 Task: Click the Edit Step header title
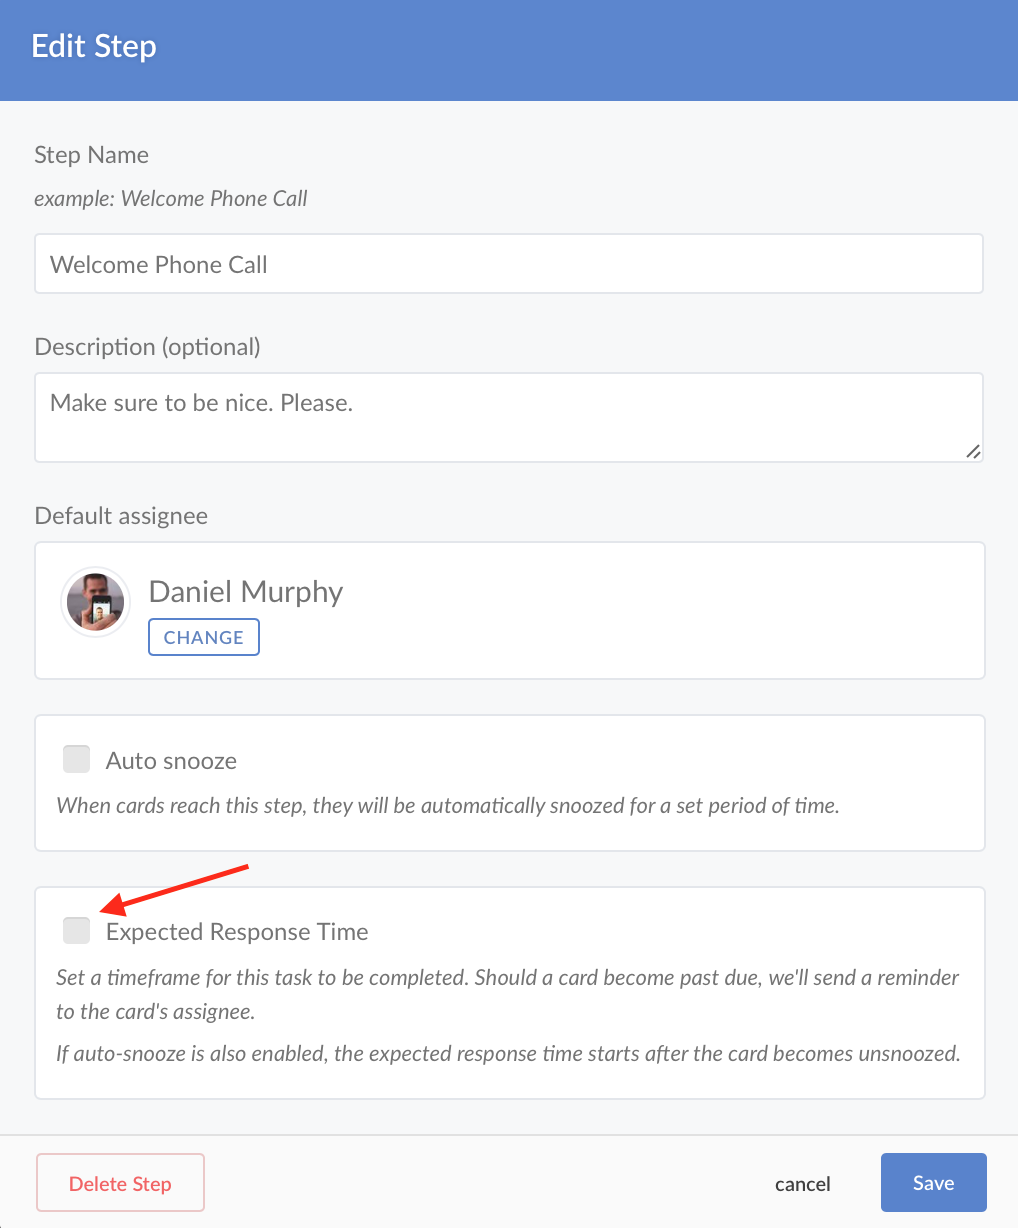[x=94, y=47]
